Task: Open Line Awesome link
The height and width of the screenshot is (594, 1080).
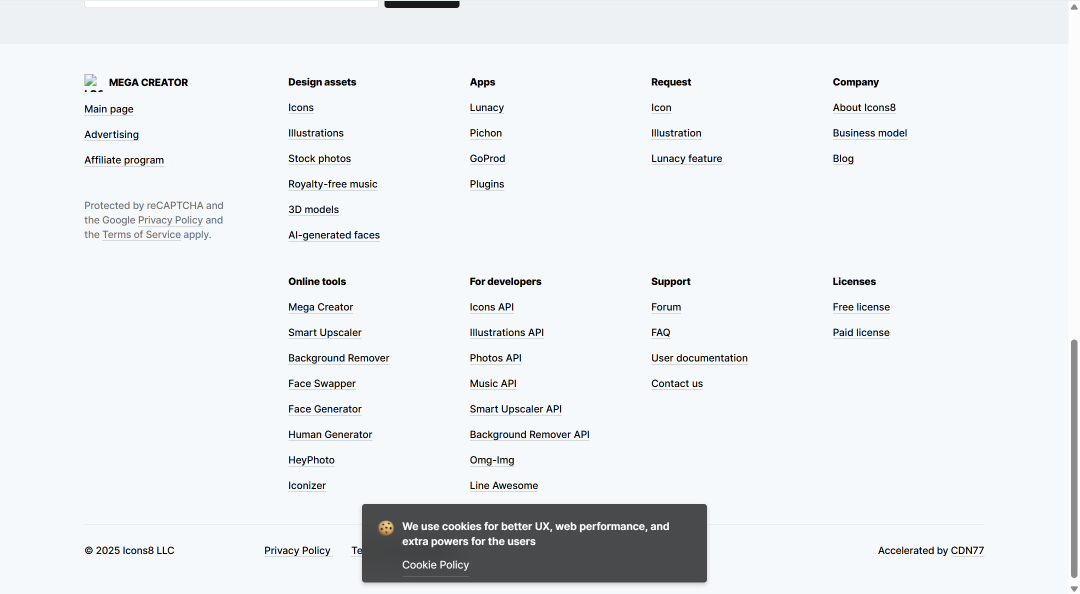Action: tap(504, 486)
